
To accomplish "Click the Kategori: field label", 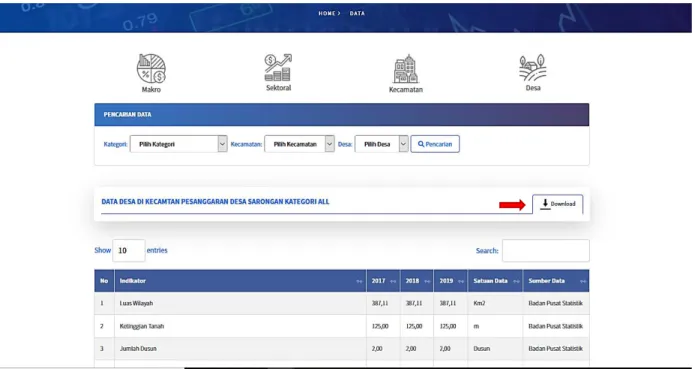I will 115,144.
